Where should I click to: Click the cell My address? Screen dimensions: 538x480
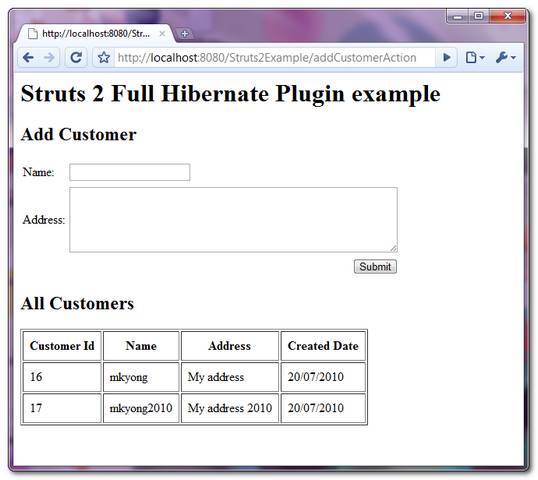tap(230, 377)
